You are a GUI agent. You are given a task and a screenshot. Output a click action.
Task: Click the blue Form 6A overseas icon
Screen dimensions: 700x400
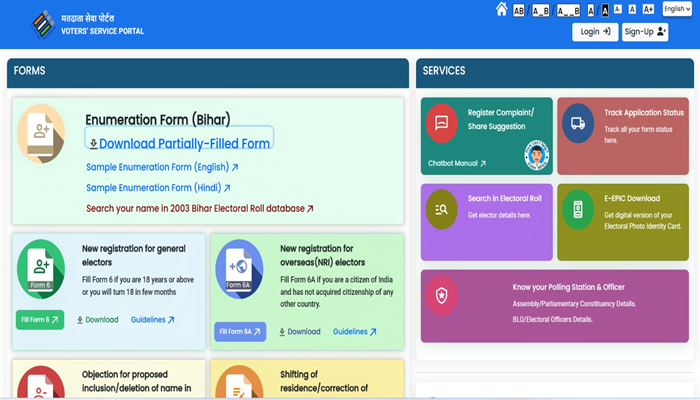(239, 269)
